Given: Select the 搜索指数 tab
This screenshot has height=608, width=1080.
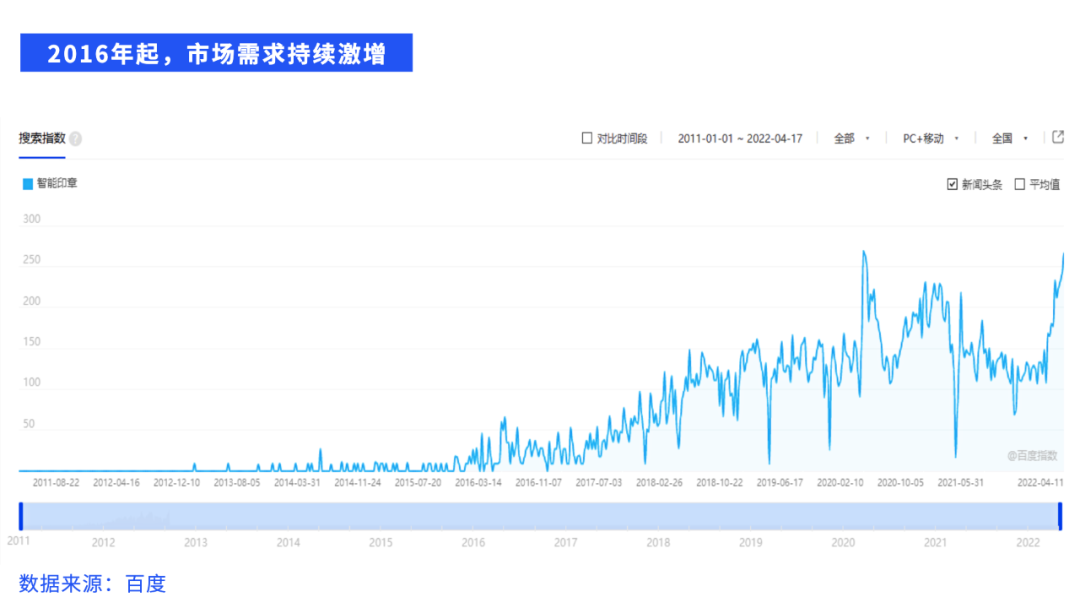Looking at the screenshot, I should (42, 139).
